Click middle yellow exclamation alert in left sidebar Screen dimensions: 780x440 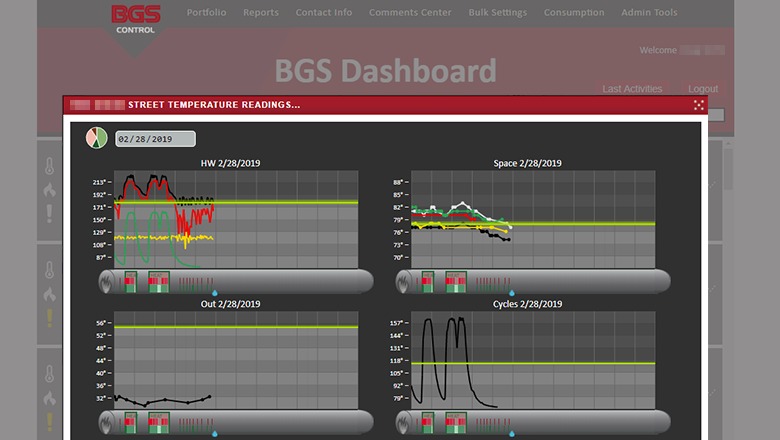pos(49,318)
